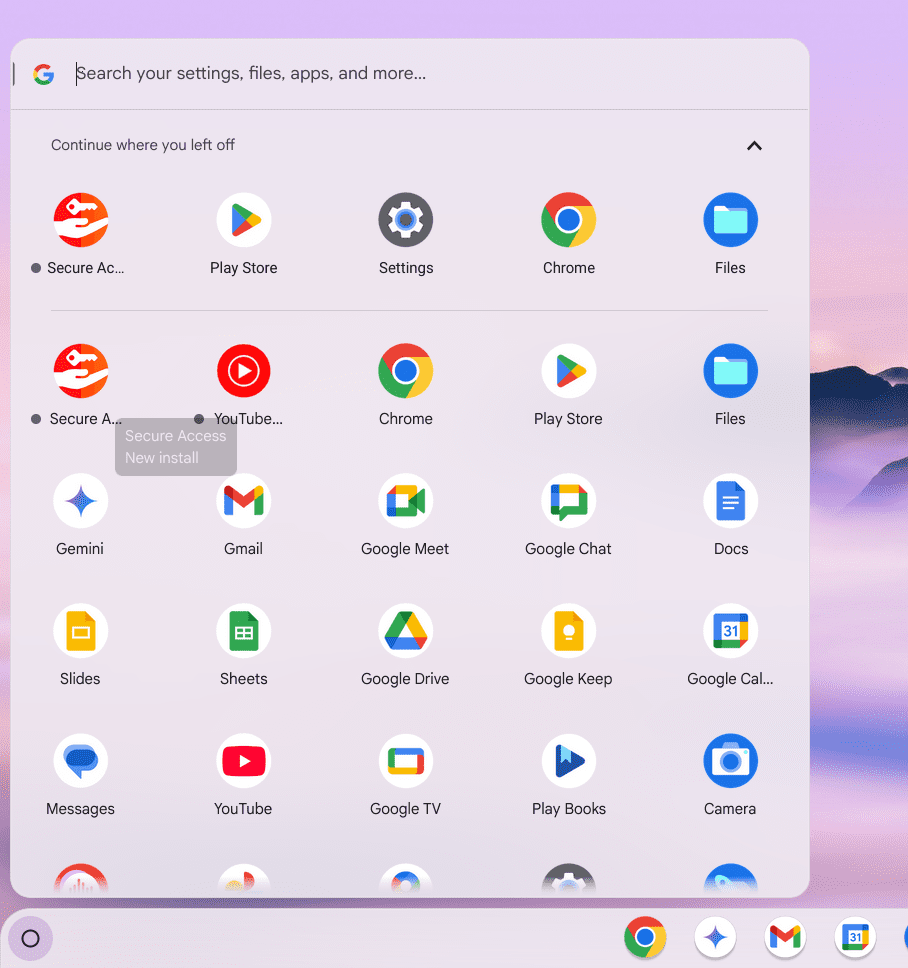Click the launcher search input field
908x968 pixels.
[x=400, y=74]
